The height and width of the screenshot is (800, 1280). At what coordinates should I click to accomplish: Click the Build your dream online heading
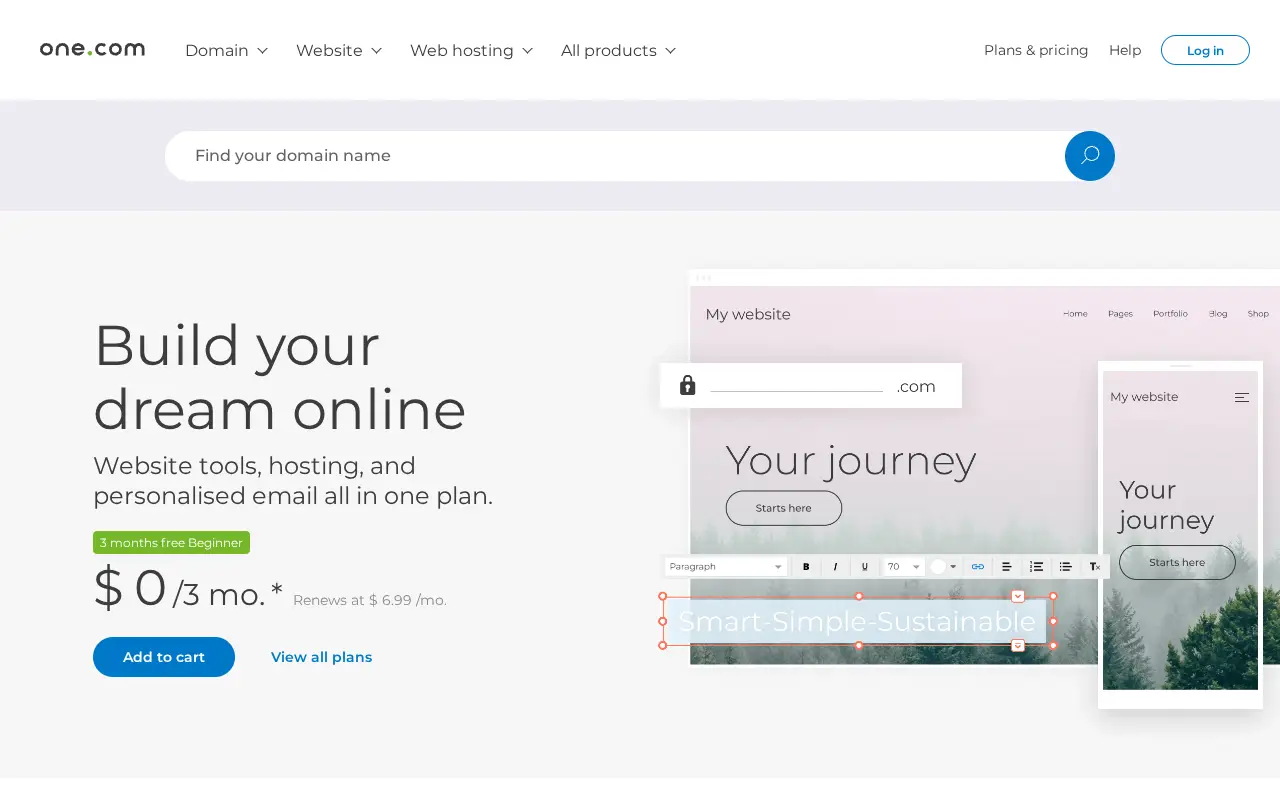[x=280, y=376]
